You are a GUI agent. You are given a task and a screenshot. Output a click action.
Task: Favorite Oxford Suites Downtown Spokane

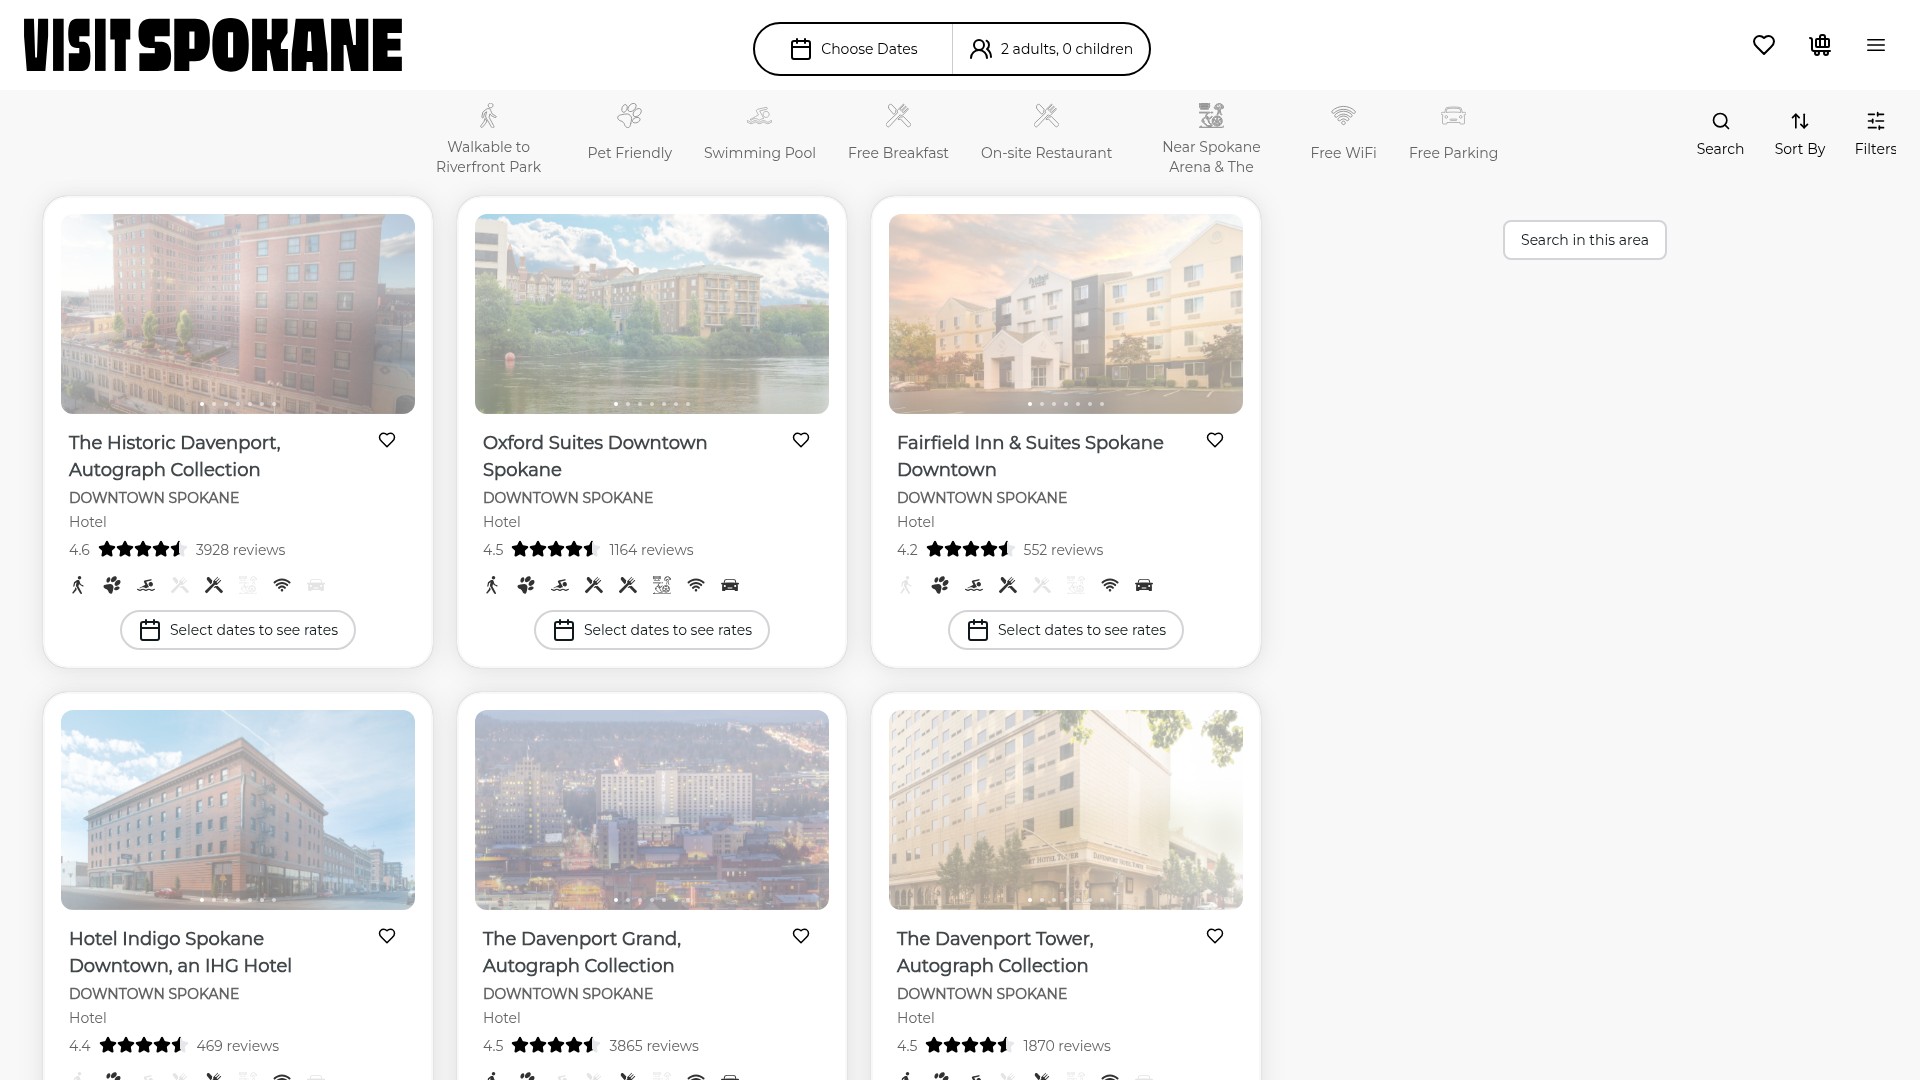[801, 440]
